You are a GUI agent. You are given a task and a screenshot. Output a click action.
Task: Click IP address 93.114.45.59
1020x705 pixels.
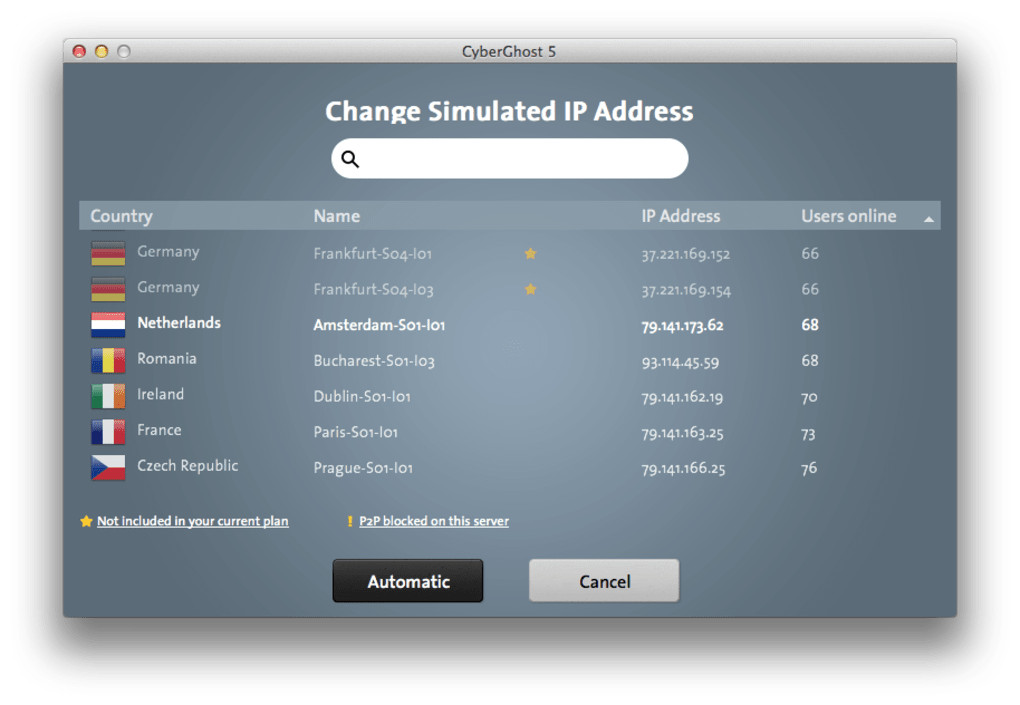click(x=680, y=362)
